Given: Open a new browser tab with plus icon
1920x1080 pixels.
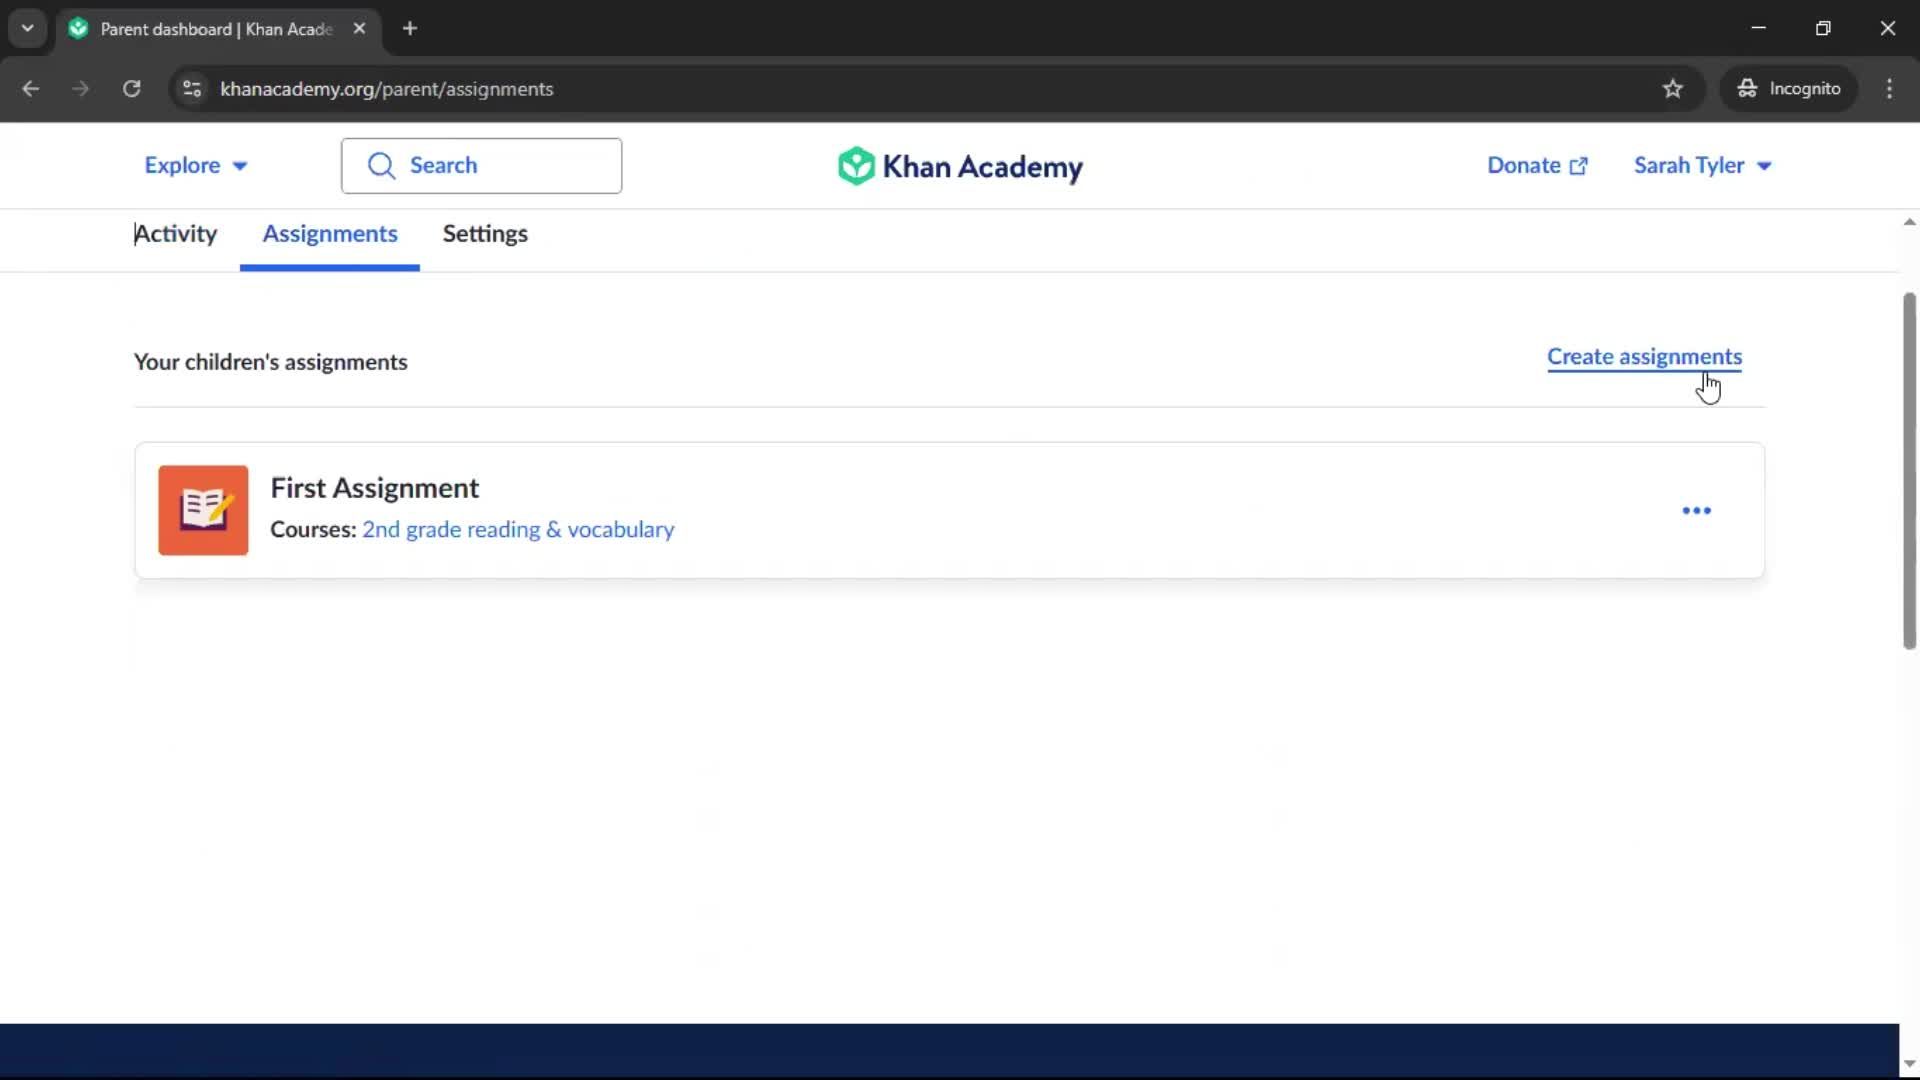Looking at the screenshot, I should 410,29.
